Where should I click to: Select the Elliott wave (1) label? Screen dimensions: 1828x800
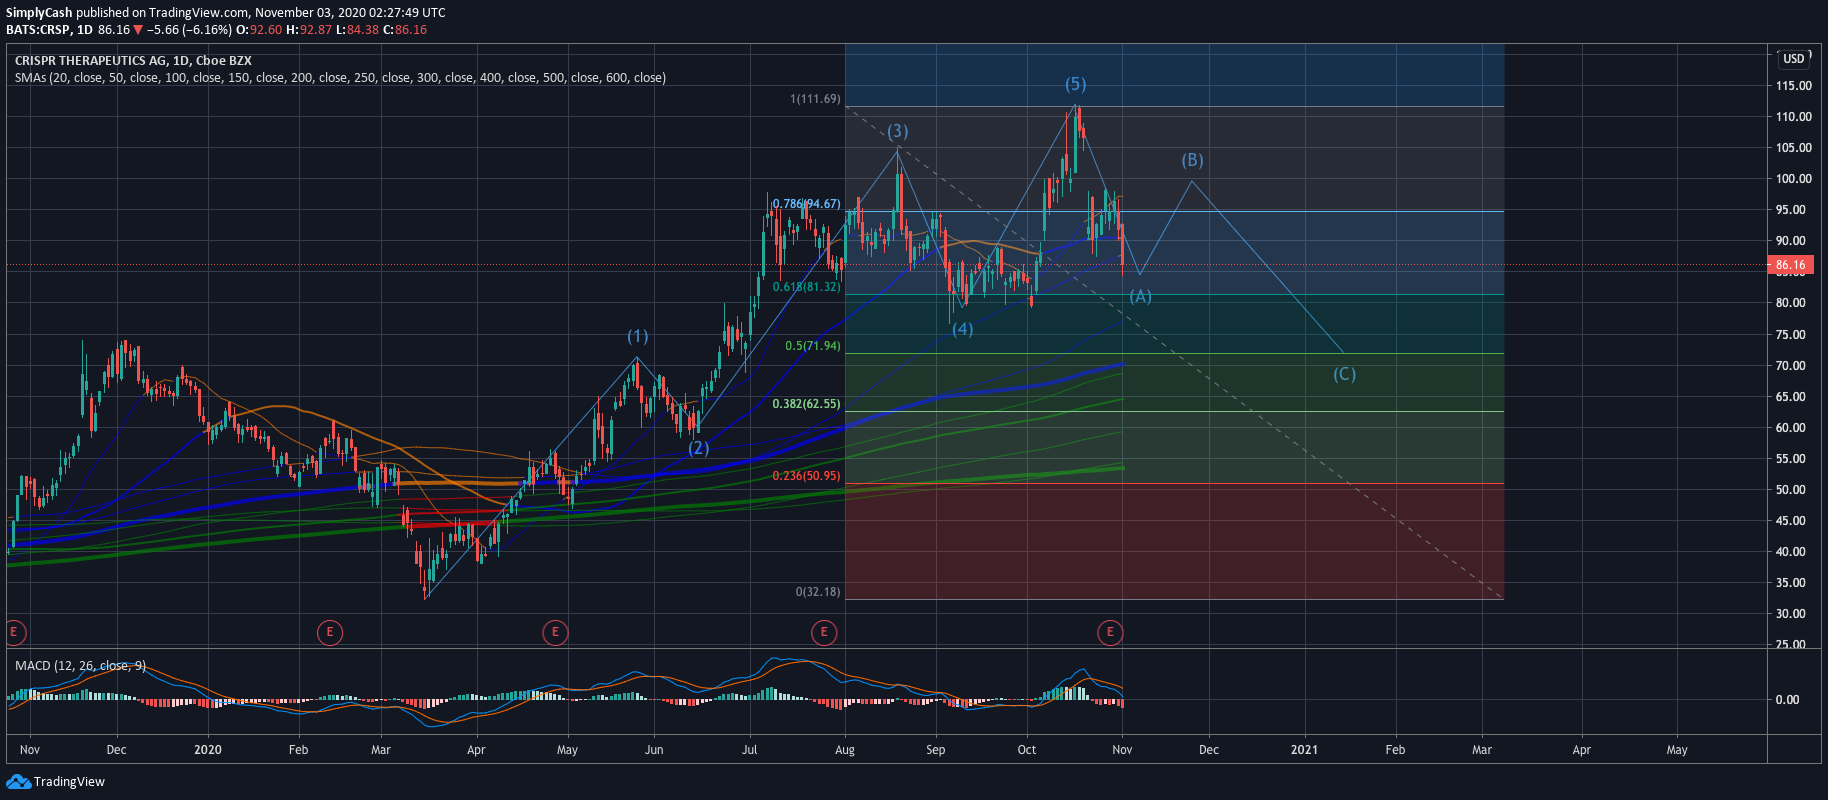pyautogui.click(x=637, y=336)
